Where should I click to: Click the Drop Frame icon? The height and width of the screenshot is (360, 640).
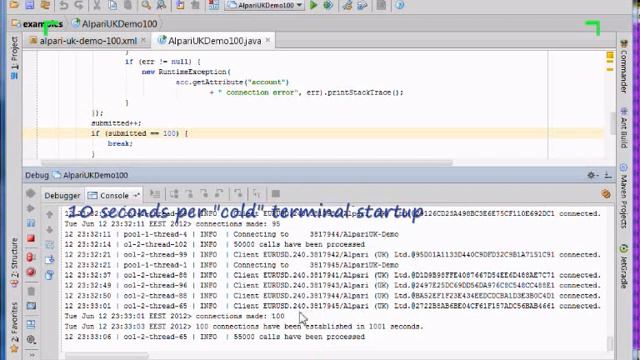238,194
